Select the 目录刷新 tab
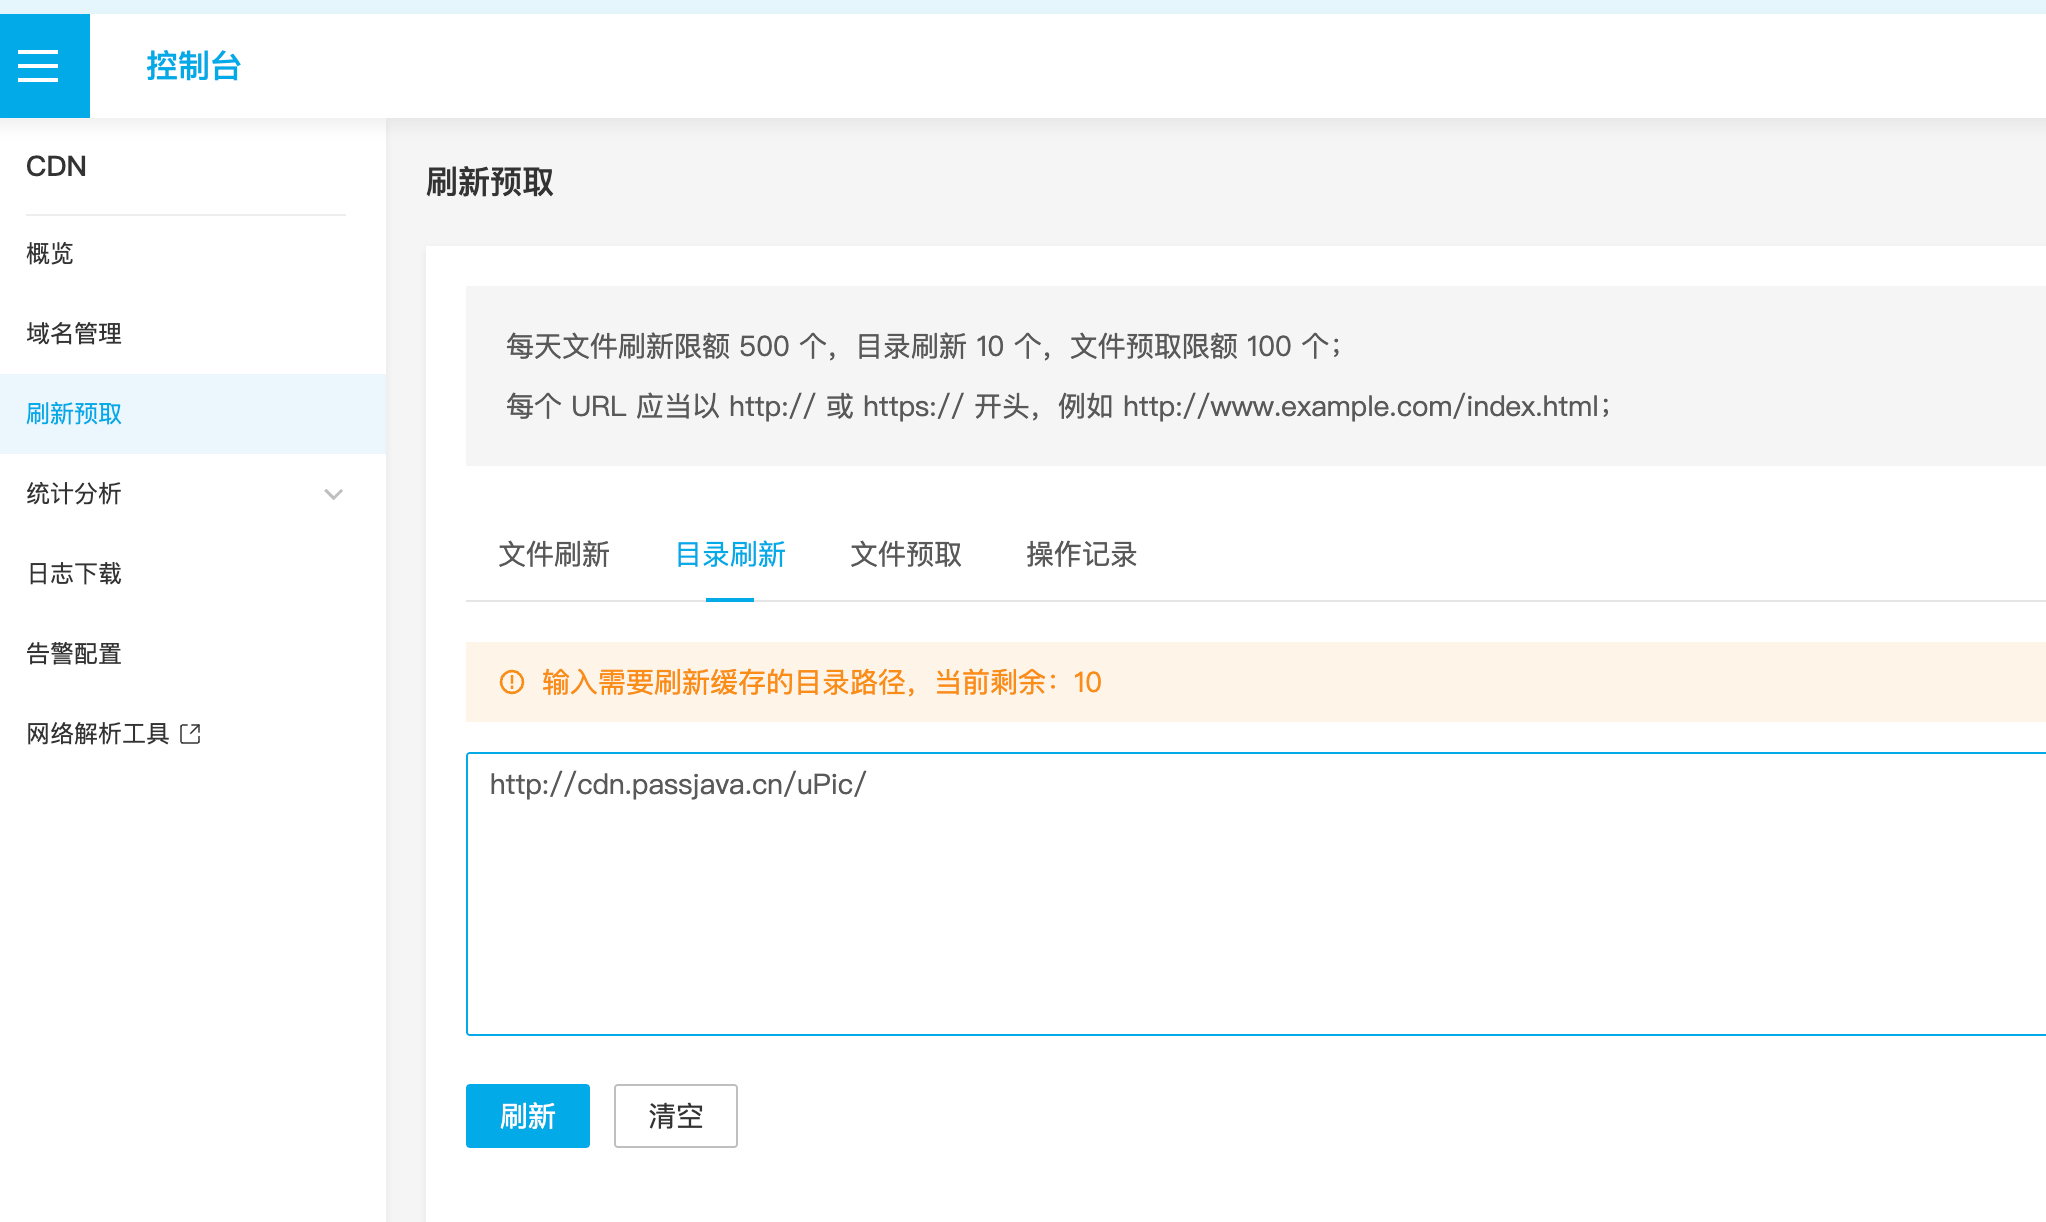Screen dimensions: 2046x1222 (730, 554)
